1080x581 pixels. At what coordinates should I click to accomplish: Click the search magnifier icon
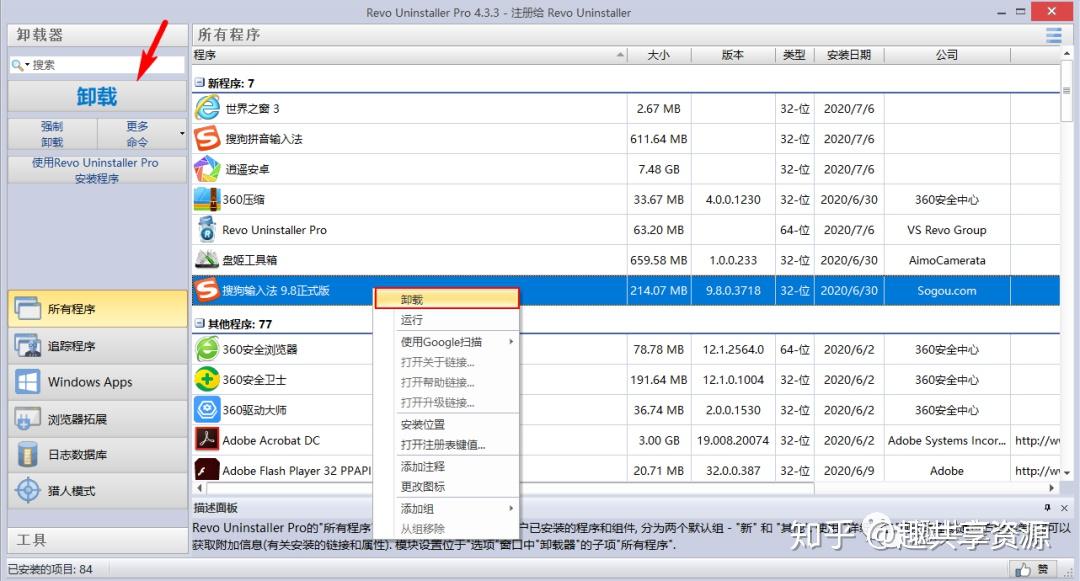click(x=17, y=65)
